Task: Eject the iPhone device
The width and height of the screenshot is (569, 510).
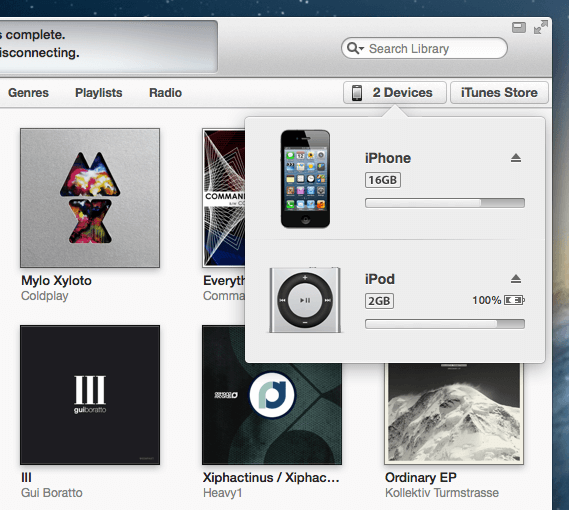Action: click(516, 158)
